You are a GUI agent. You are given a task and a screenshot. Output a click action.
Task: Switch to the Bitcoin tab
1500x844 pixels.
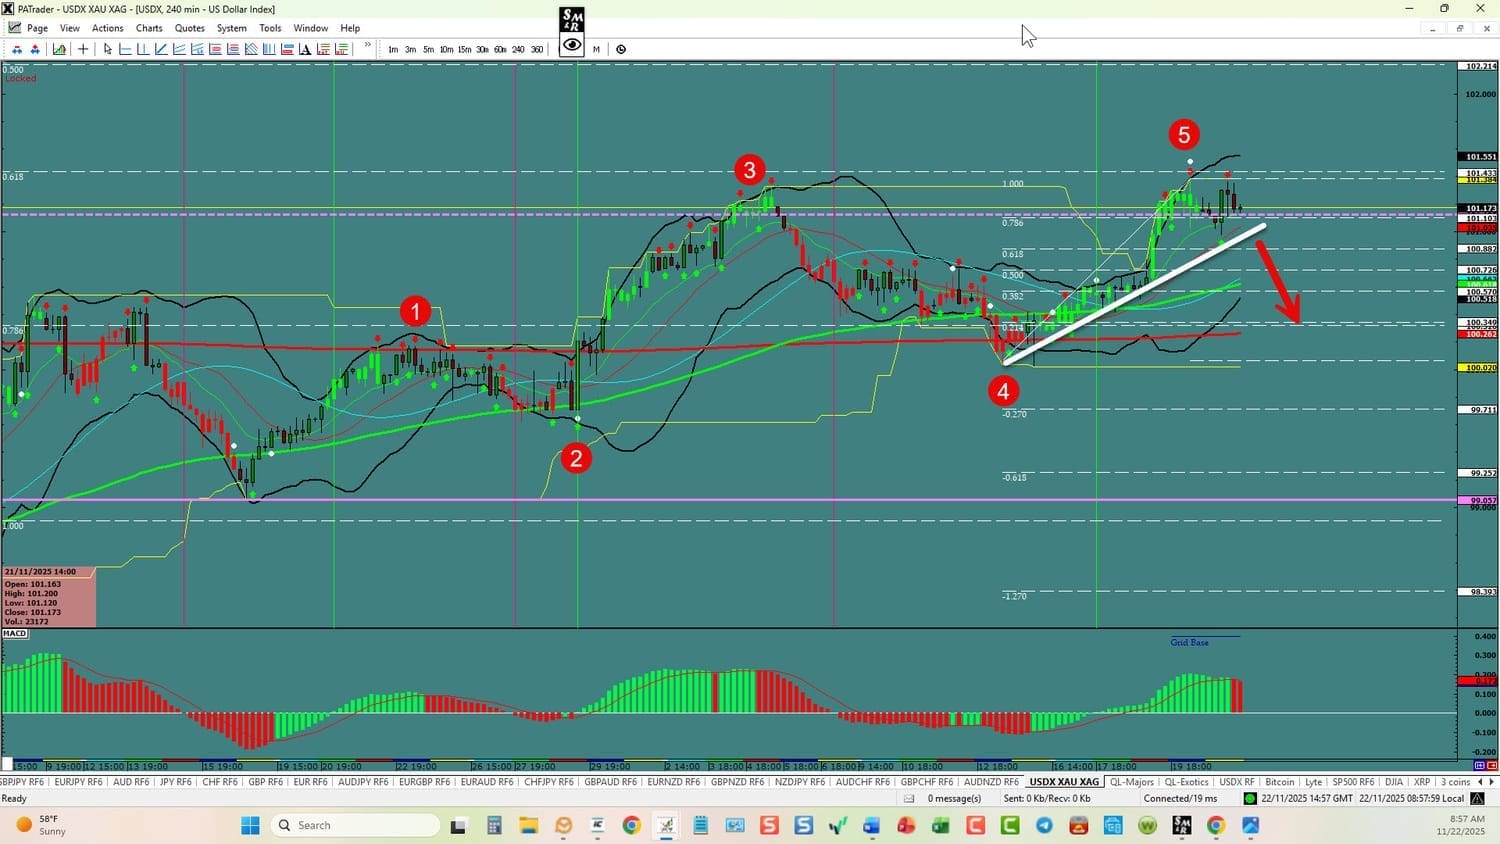click(x=1279, y=782)
